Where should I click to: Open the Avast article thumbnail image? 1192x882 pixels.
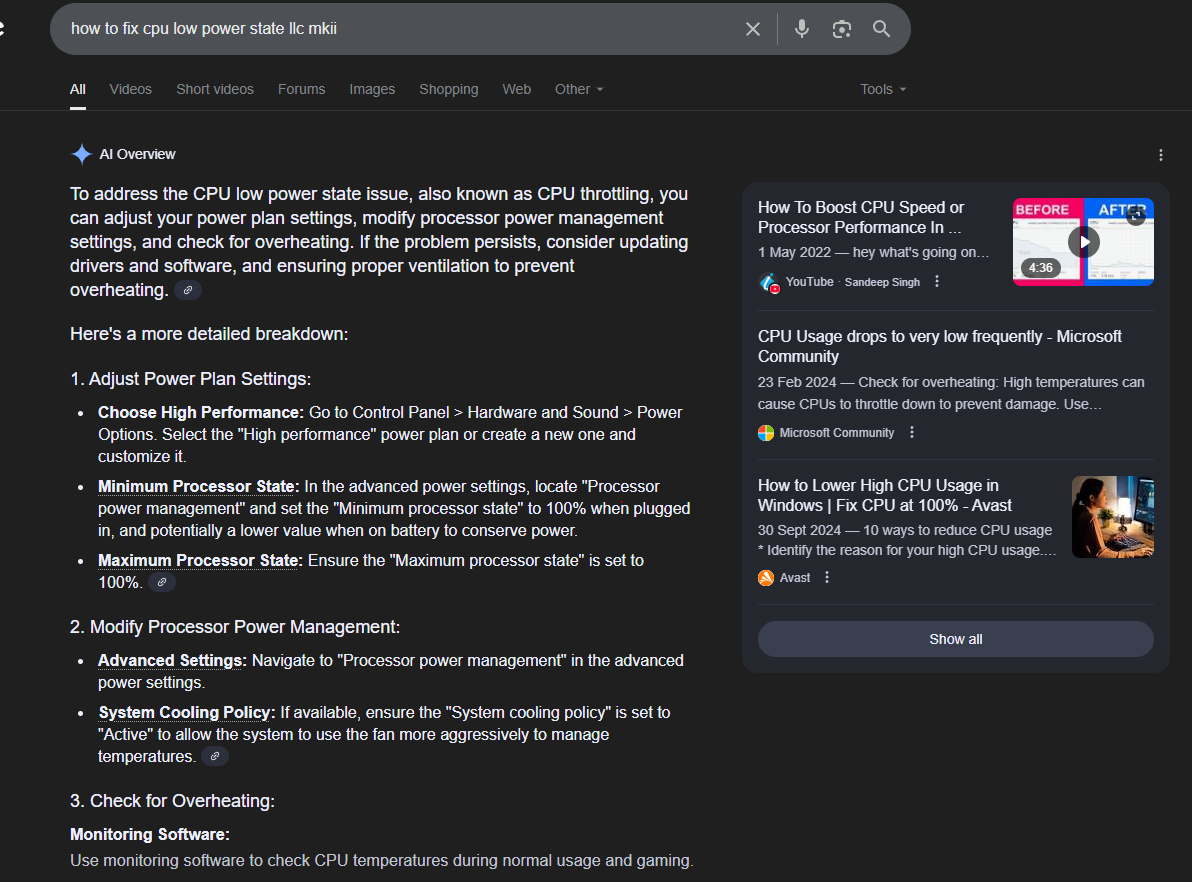1113,517
